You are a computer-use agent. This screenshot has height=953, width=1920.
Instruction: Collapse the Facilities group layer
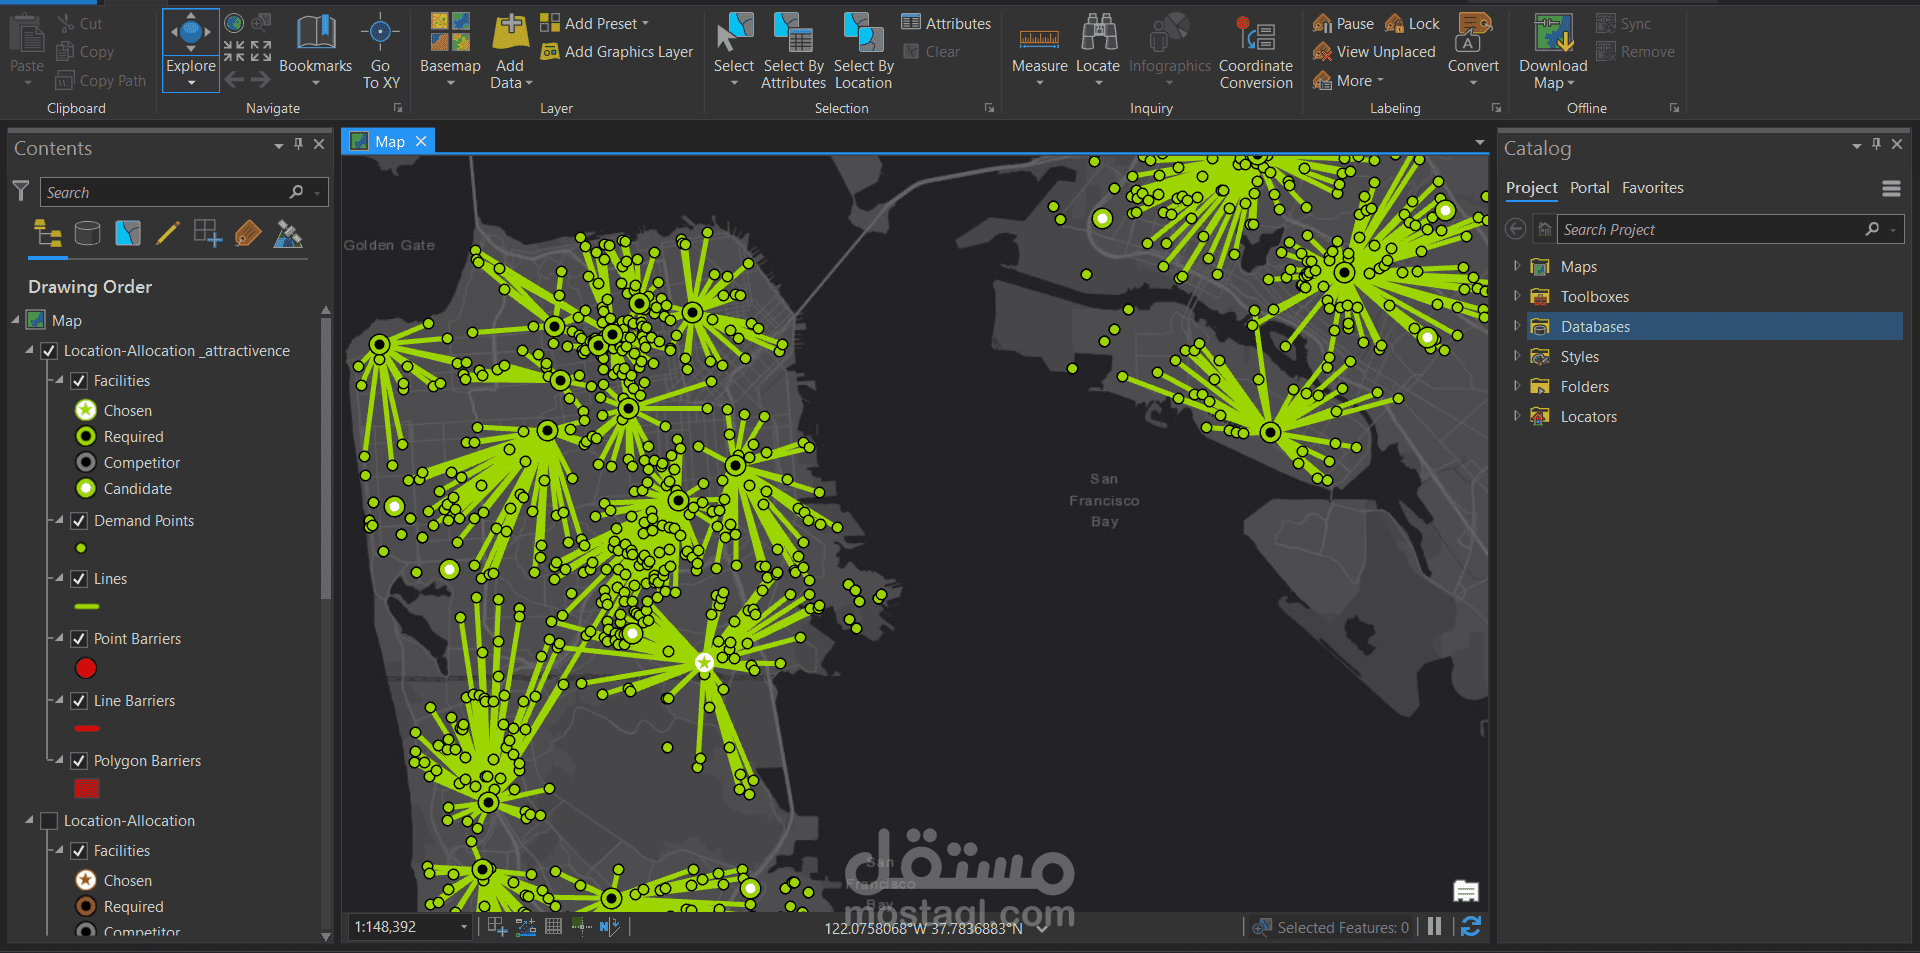(x=58, y=380)
